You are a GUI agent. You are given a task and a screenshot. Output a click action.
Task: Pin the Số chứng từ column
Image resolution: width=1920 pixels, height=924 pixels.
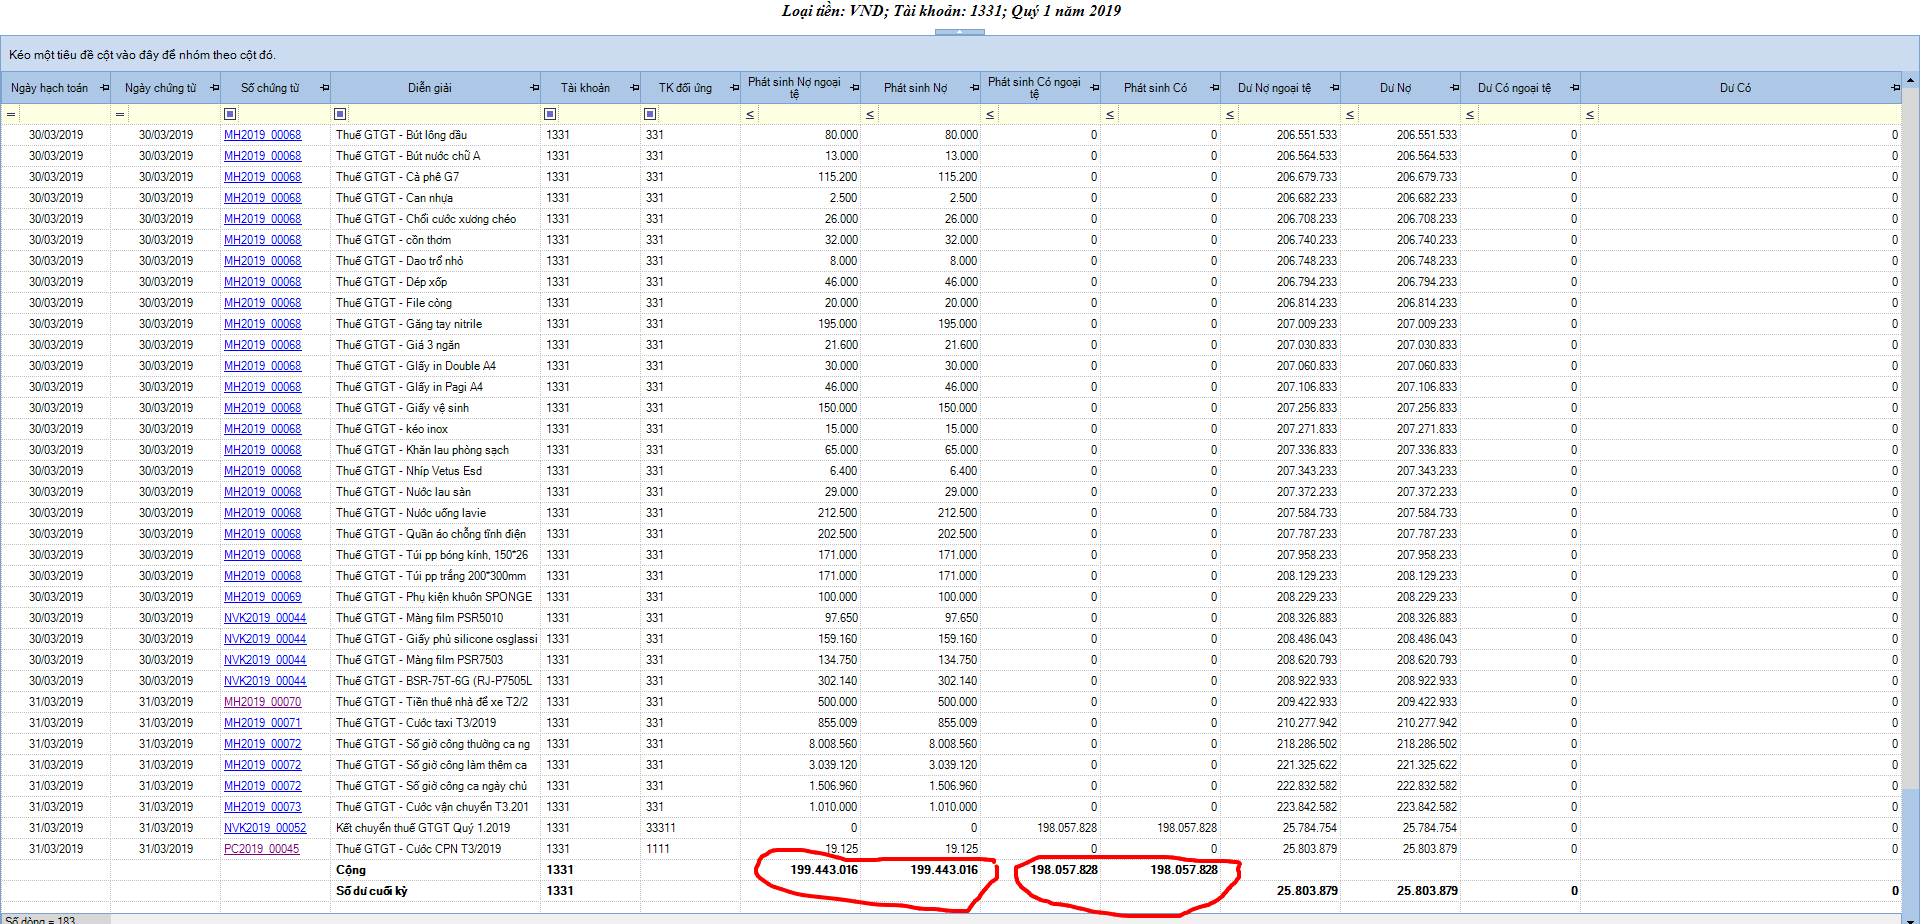click(x=324, y=88)
